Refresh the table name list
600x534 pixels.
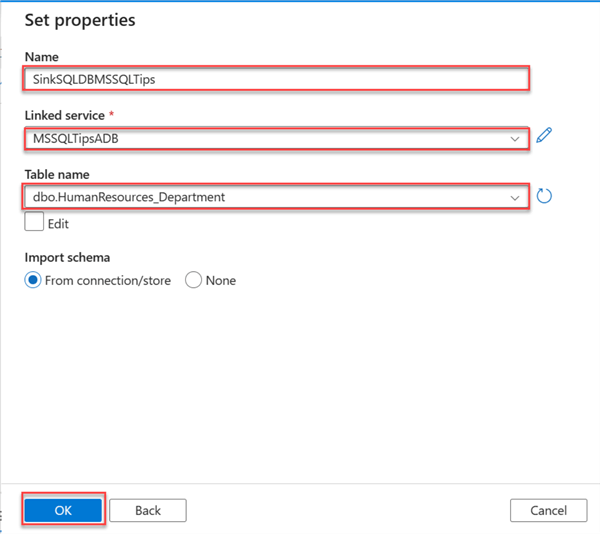[x=544, y=196]
